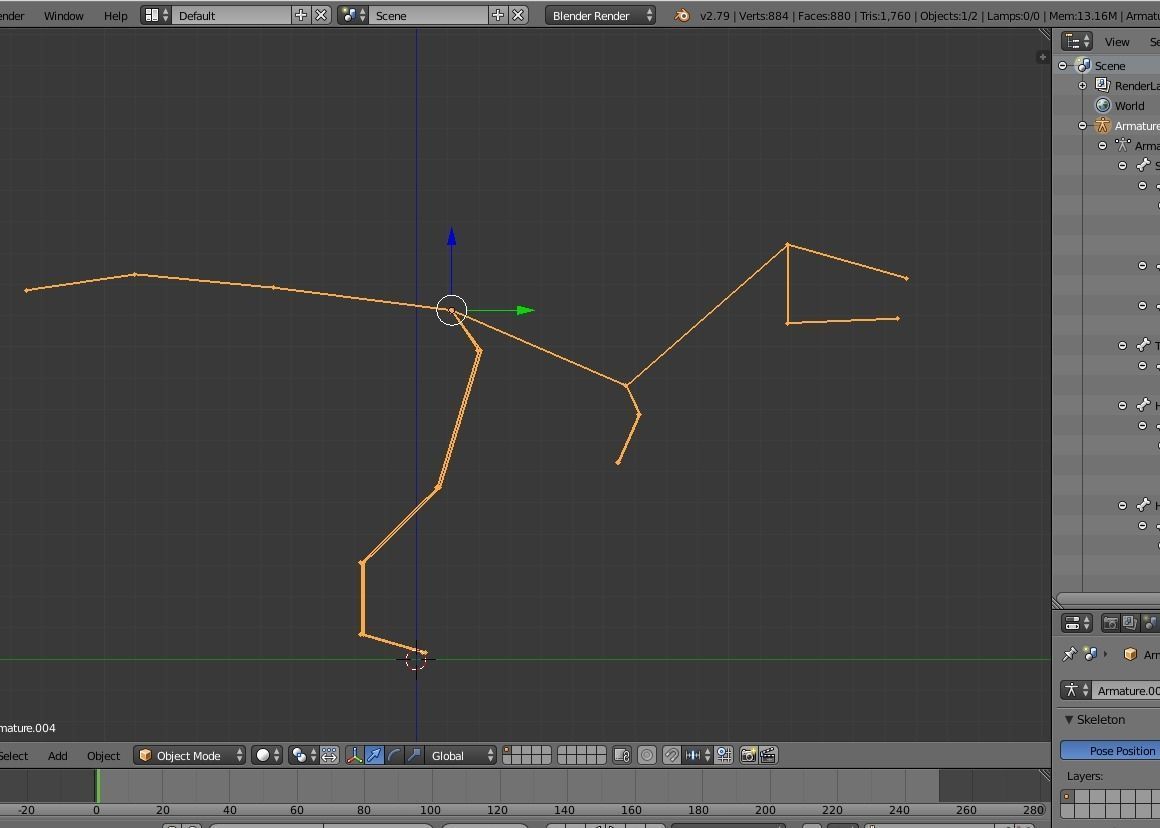Open the screen layout browser icon
The height and width of the screenshot is (828, 1160).
[156, 16]
